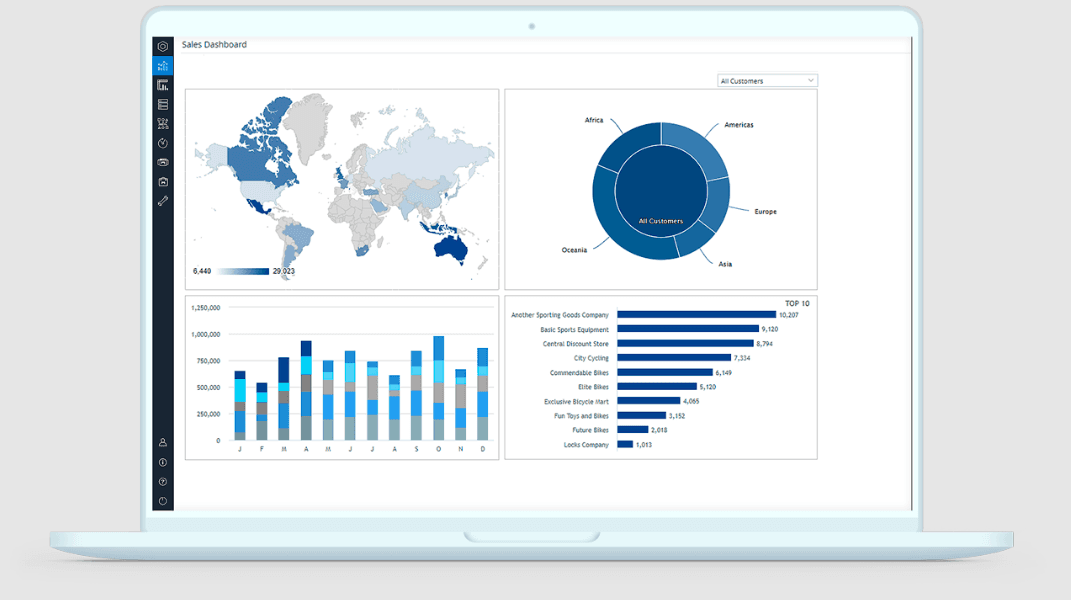Click the April stacked bar

[306, 390]
